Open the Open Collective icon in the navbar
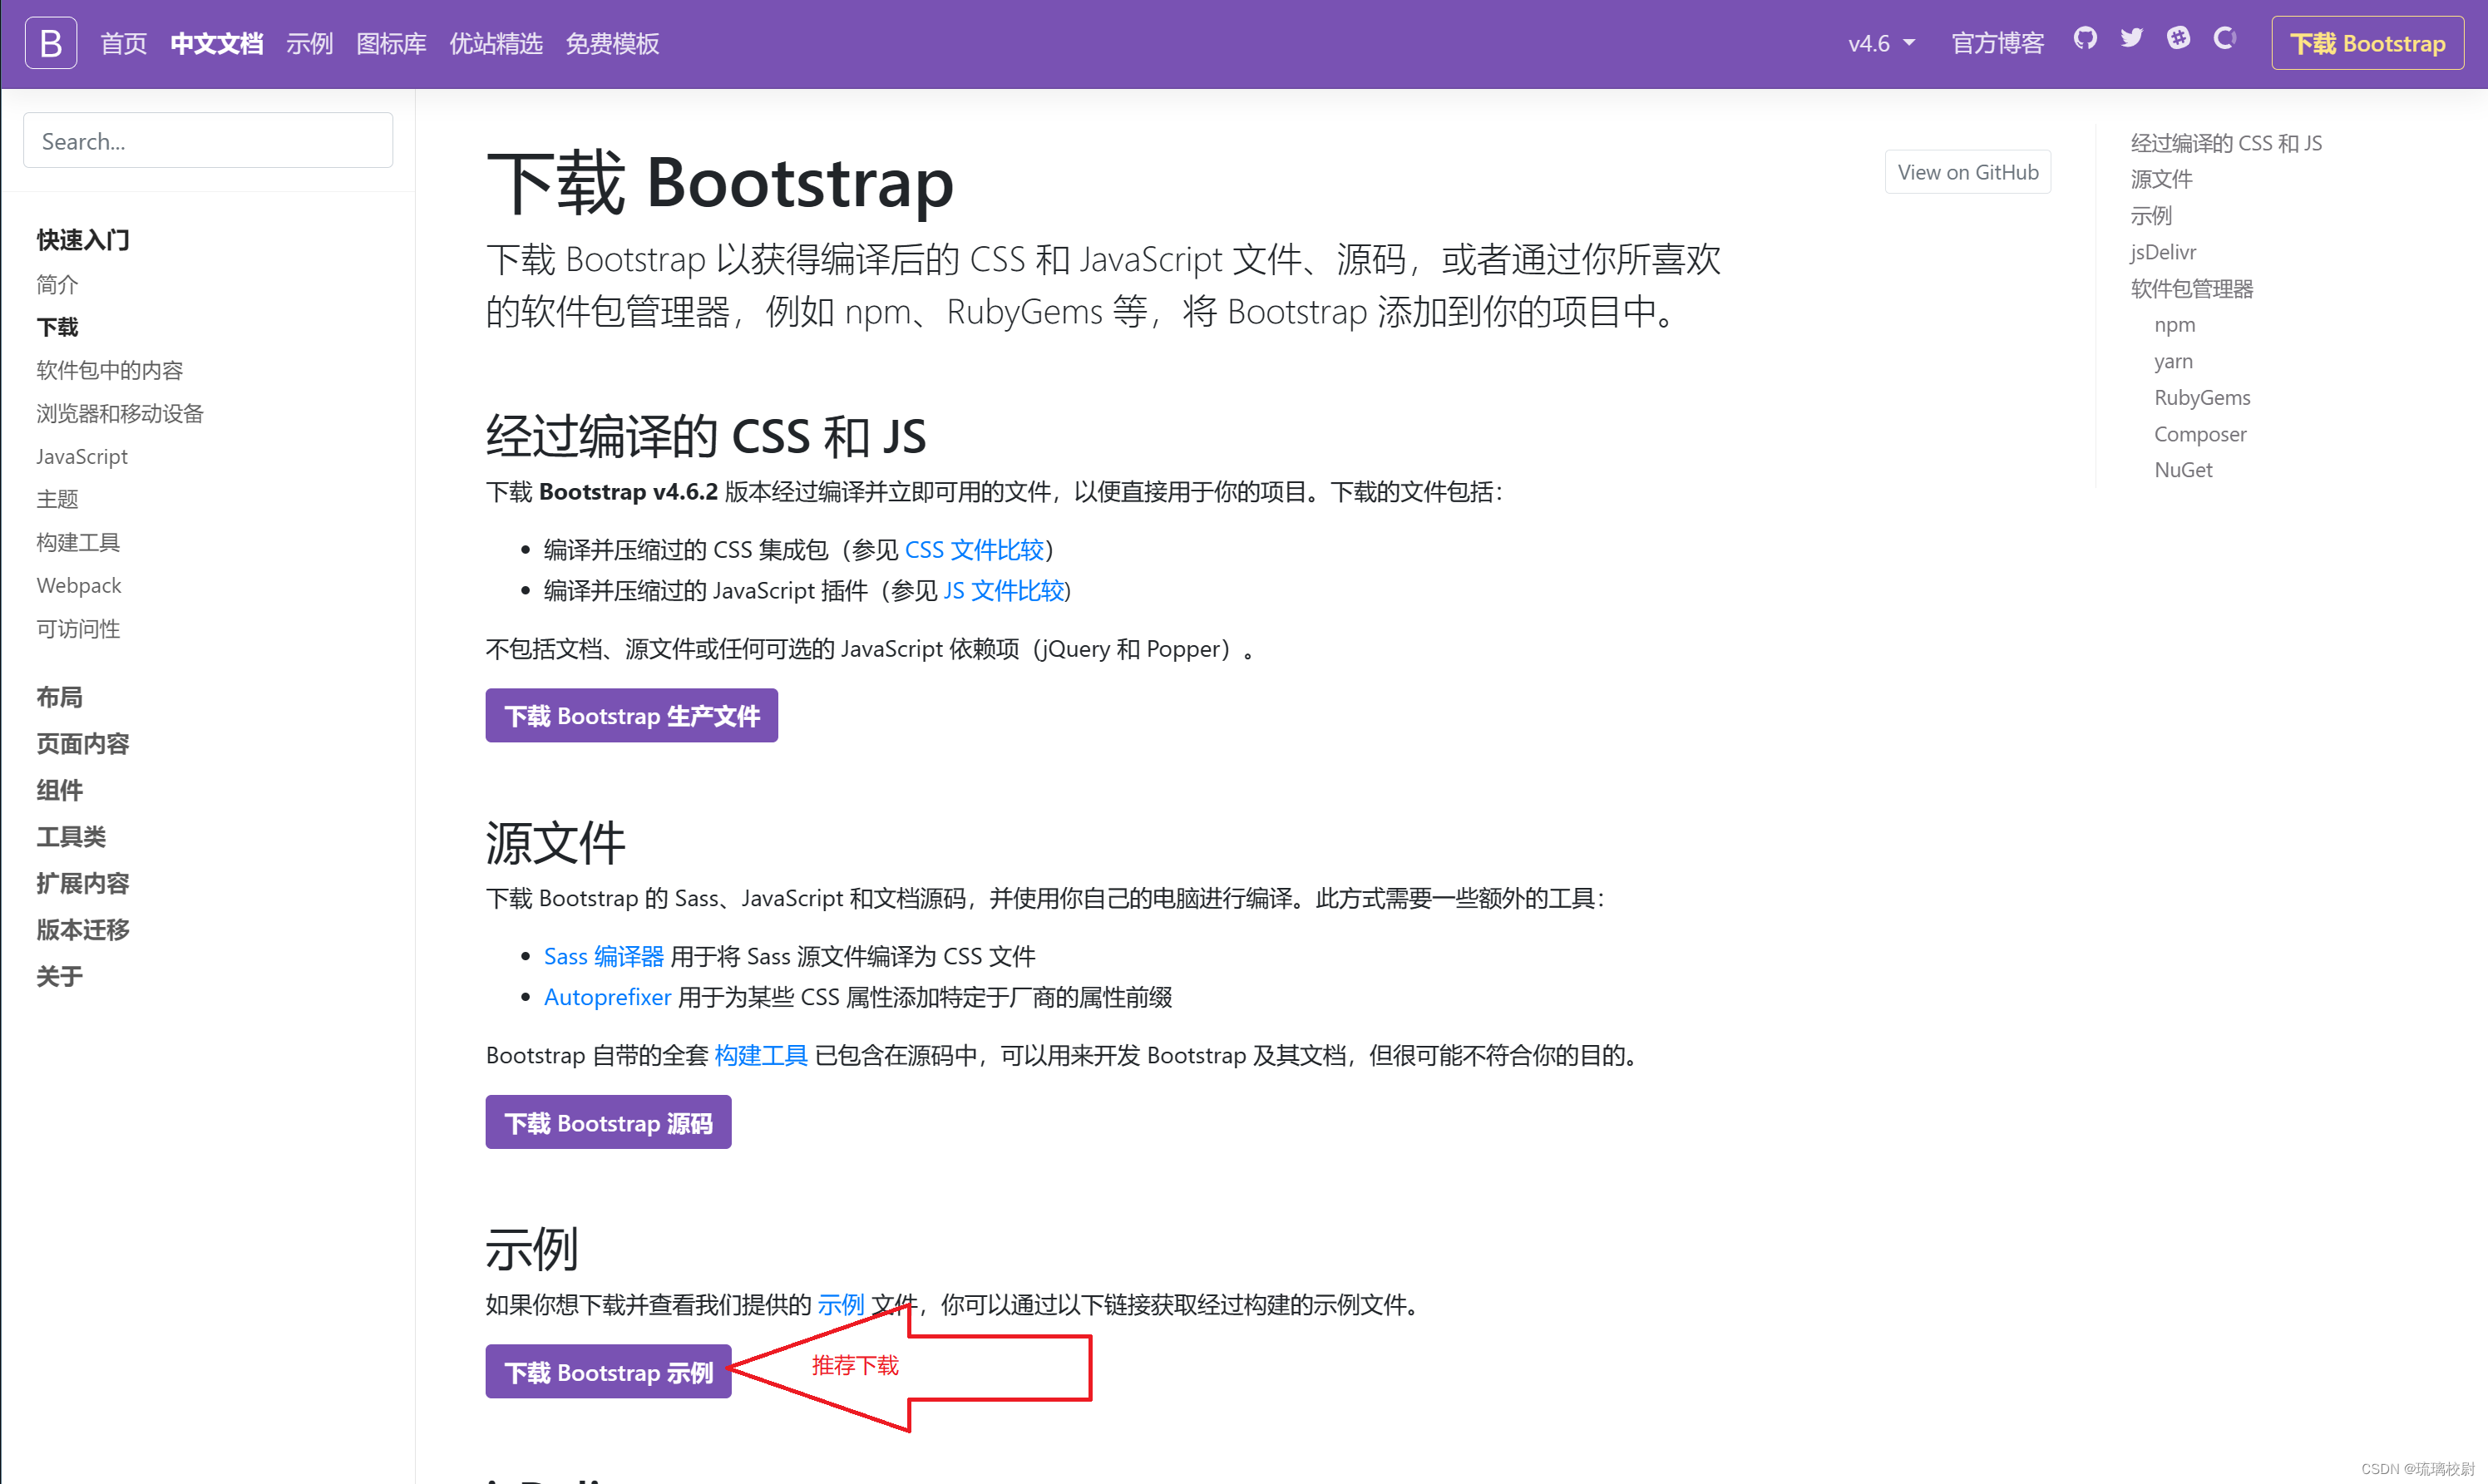2488x1484 pixels. 2224,40
